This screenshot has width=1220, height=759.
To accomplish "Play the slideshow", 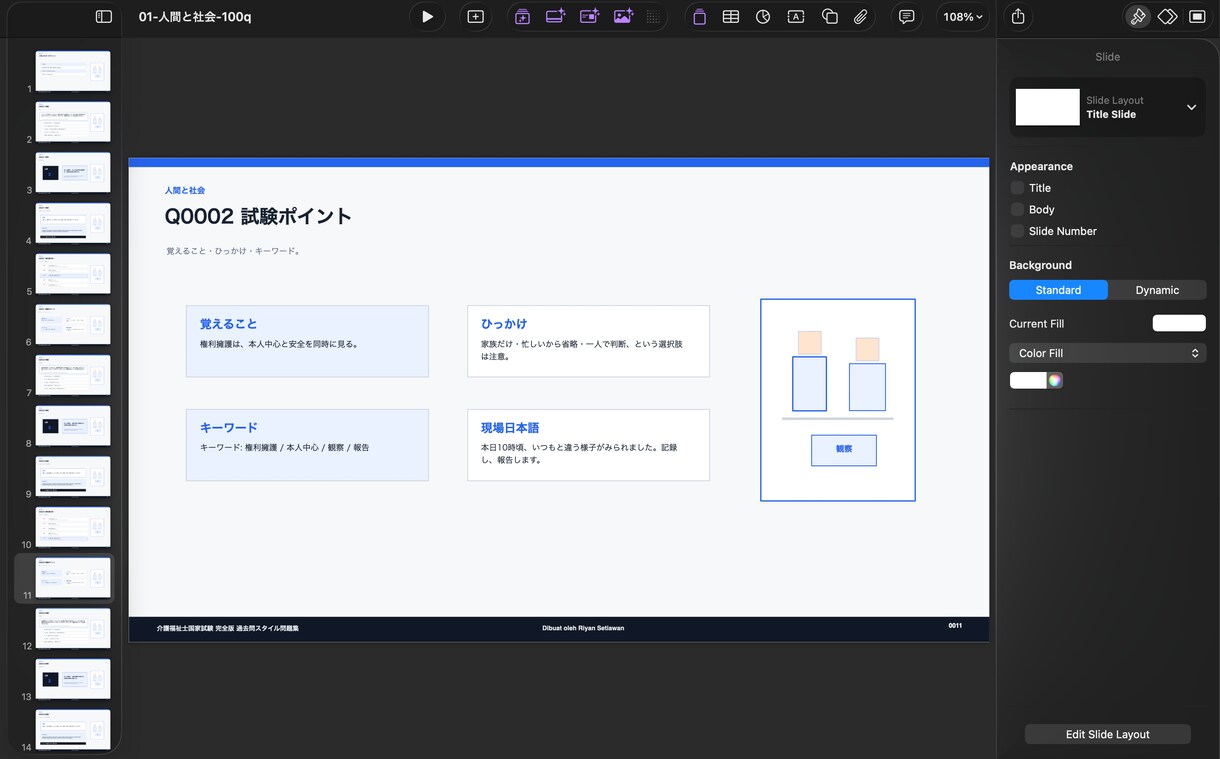I will [x=427, y=17].
